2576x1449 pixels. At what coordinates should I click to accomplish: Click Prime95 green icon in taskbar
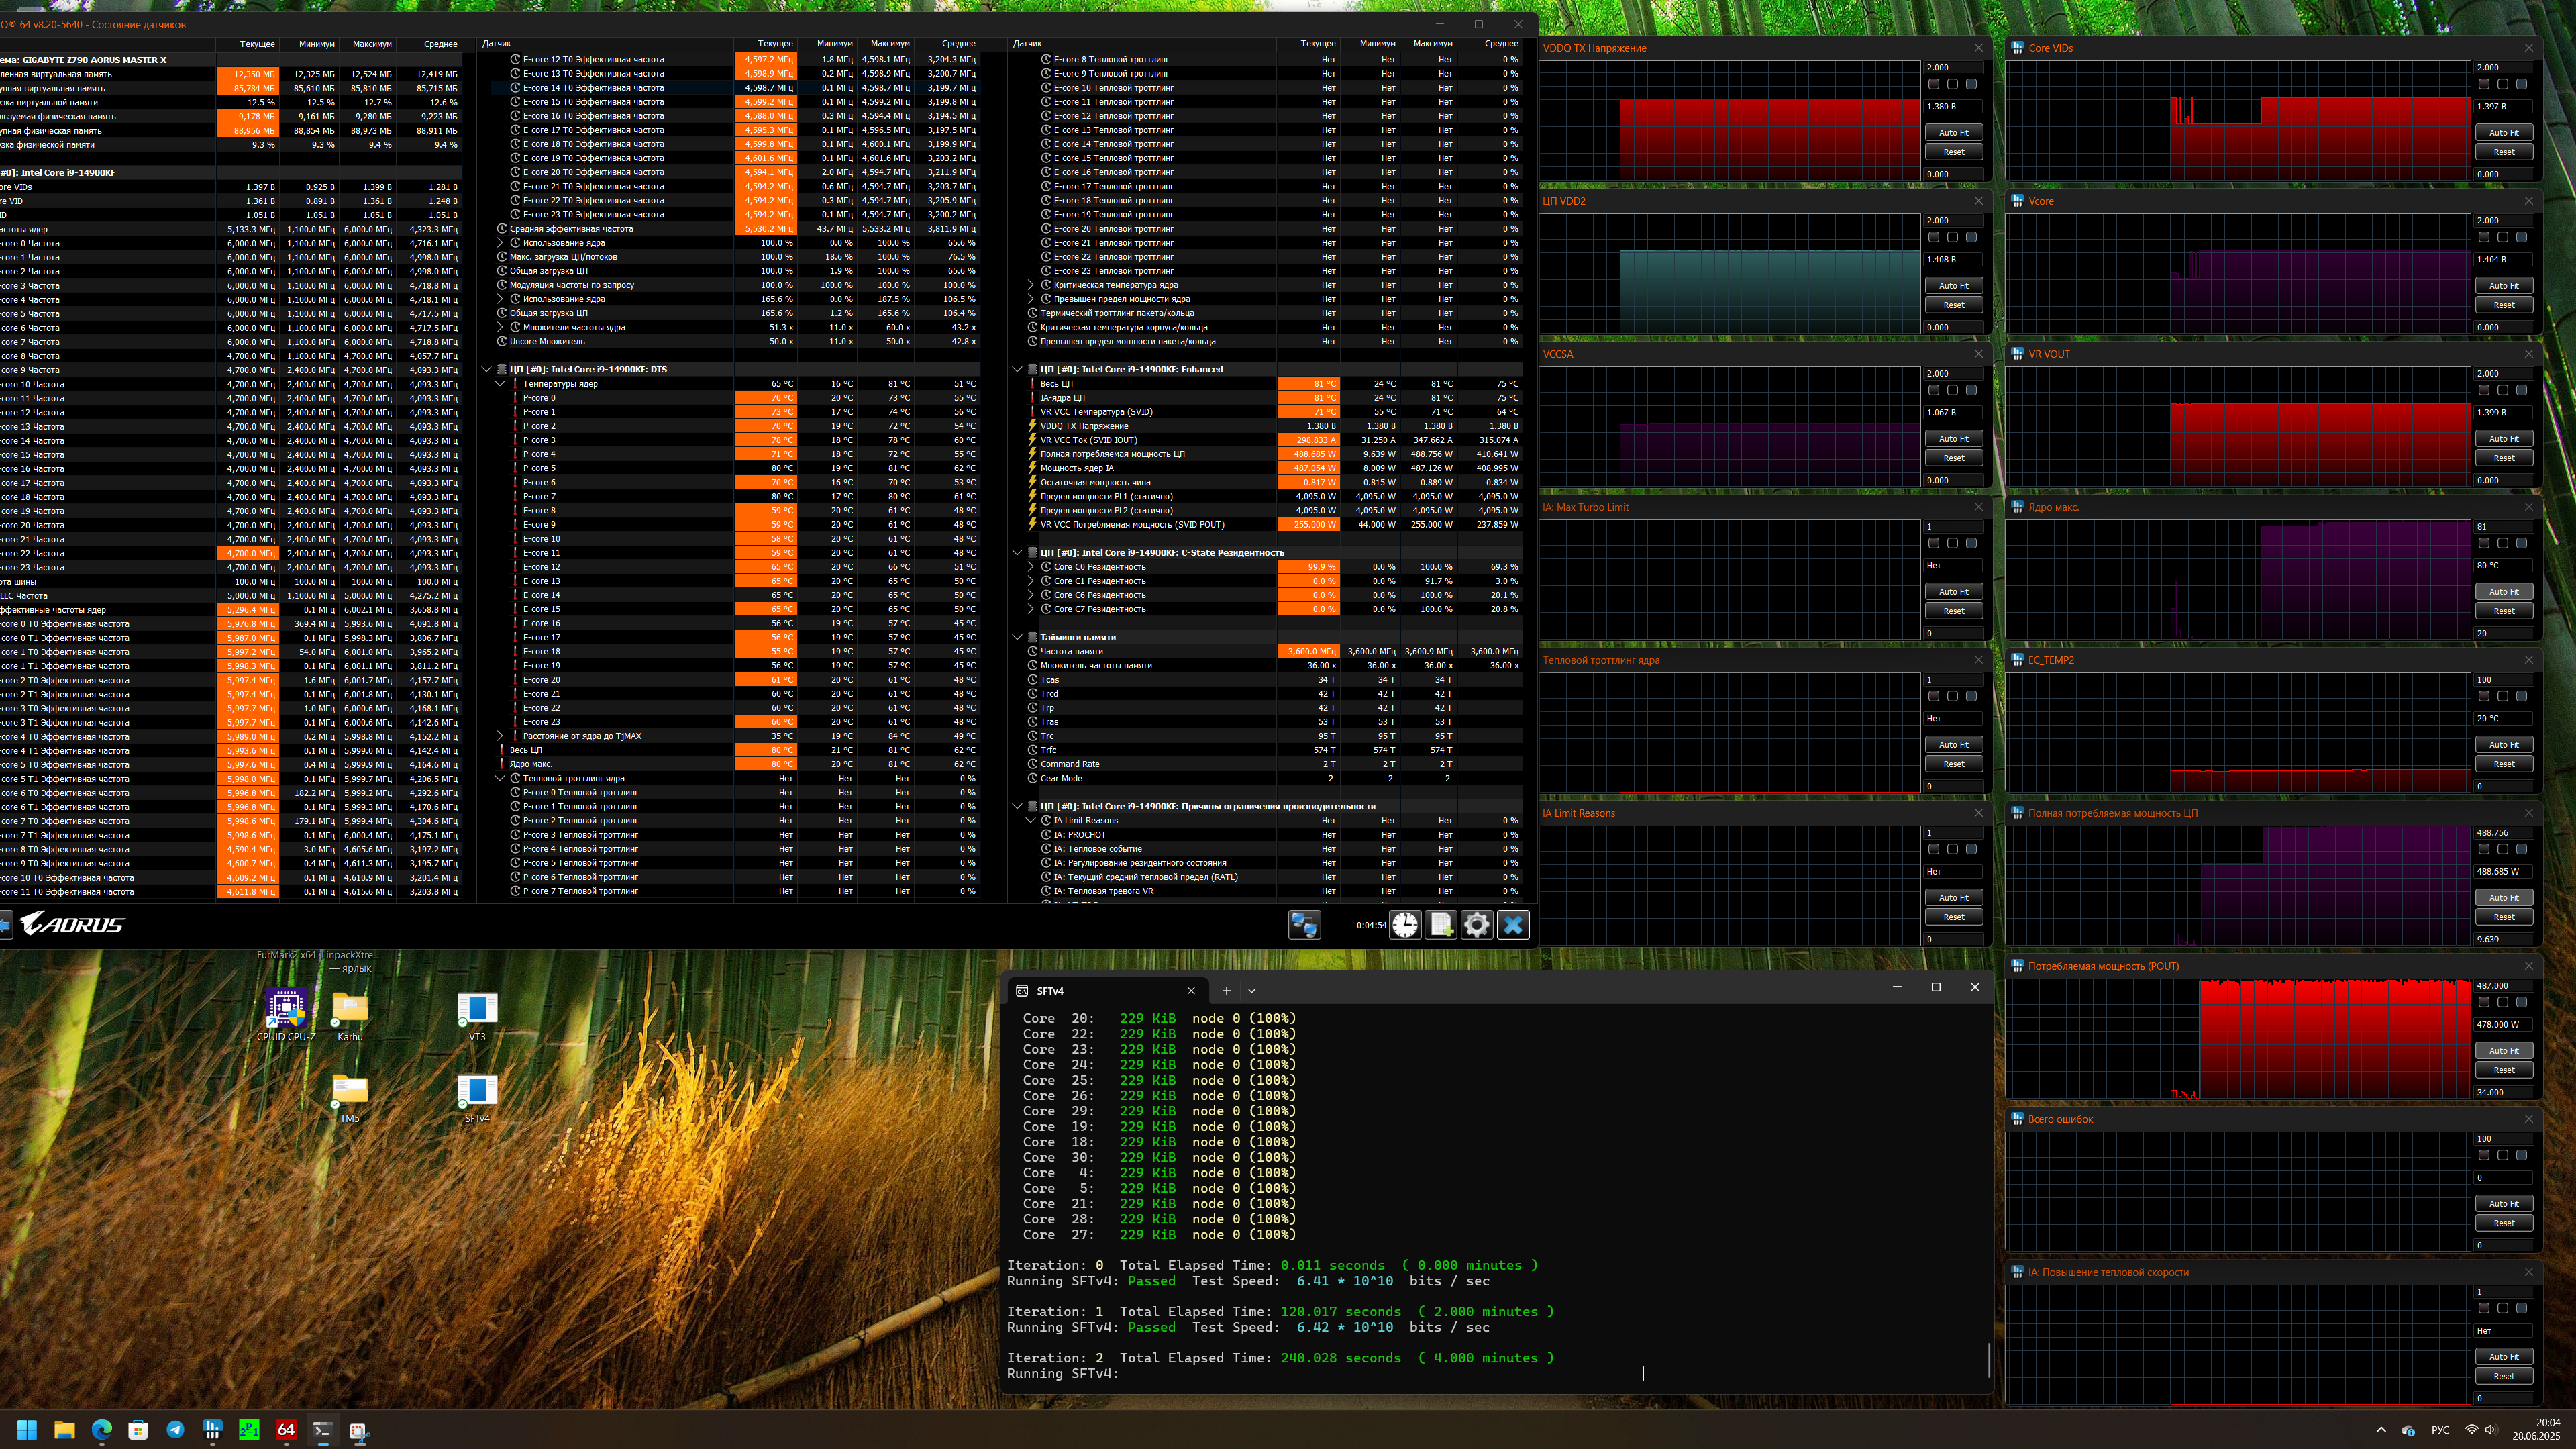coord(249,1430)
